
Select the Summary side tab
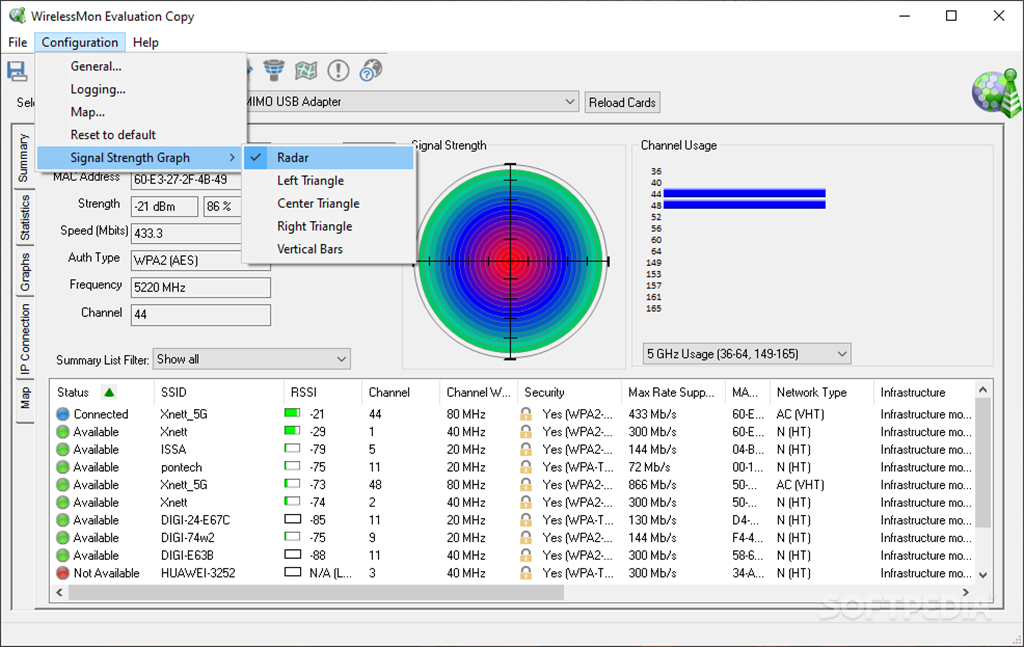[x=23, y=157]
